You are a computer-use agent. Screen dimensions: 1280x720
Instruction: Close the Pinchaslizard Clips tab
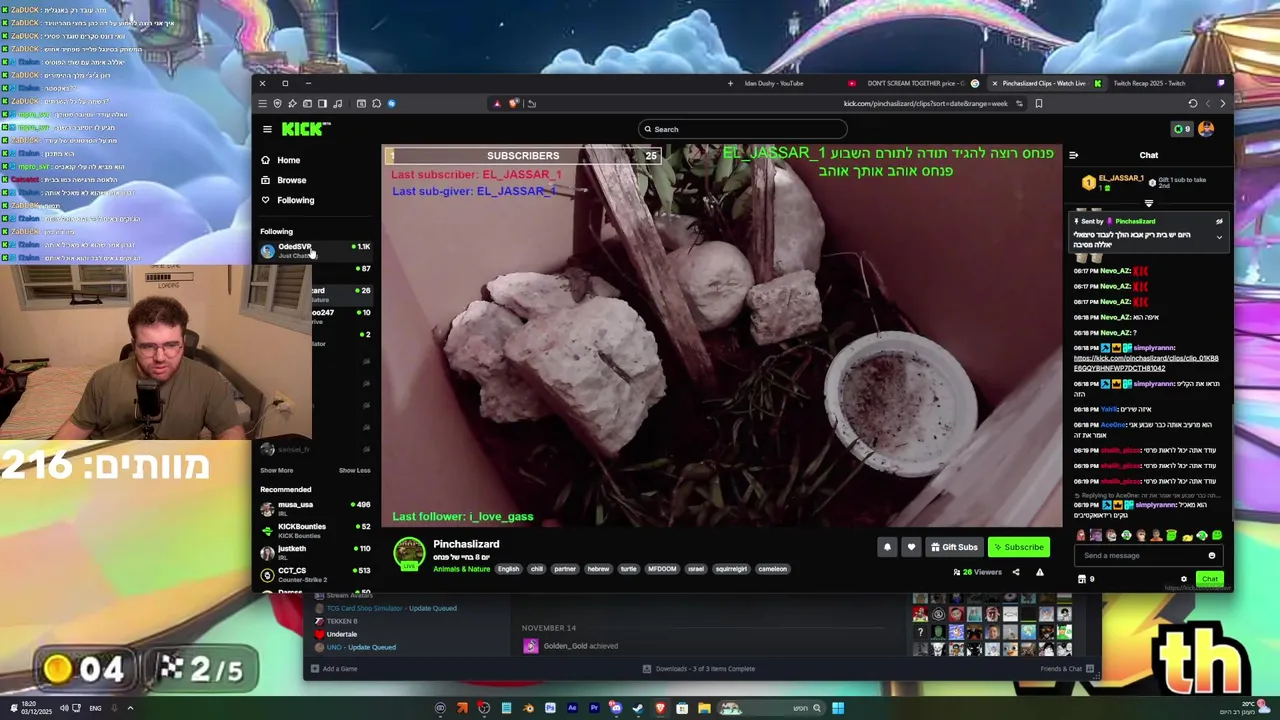tap(994, 83)
